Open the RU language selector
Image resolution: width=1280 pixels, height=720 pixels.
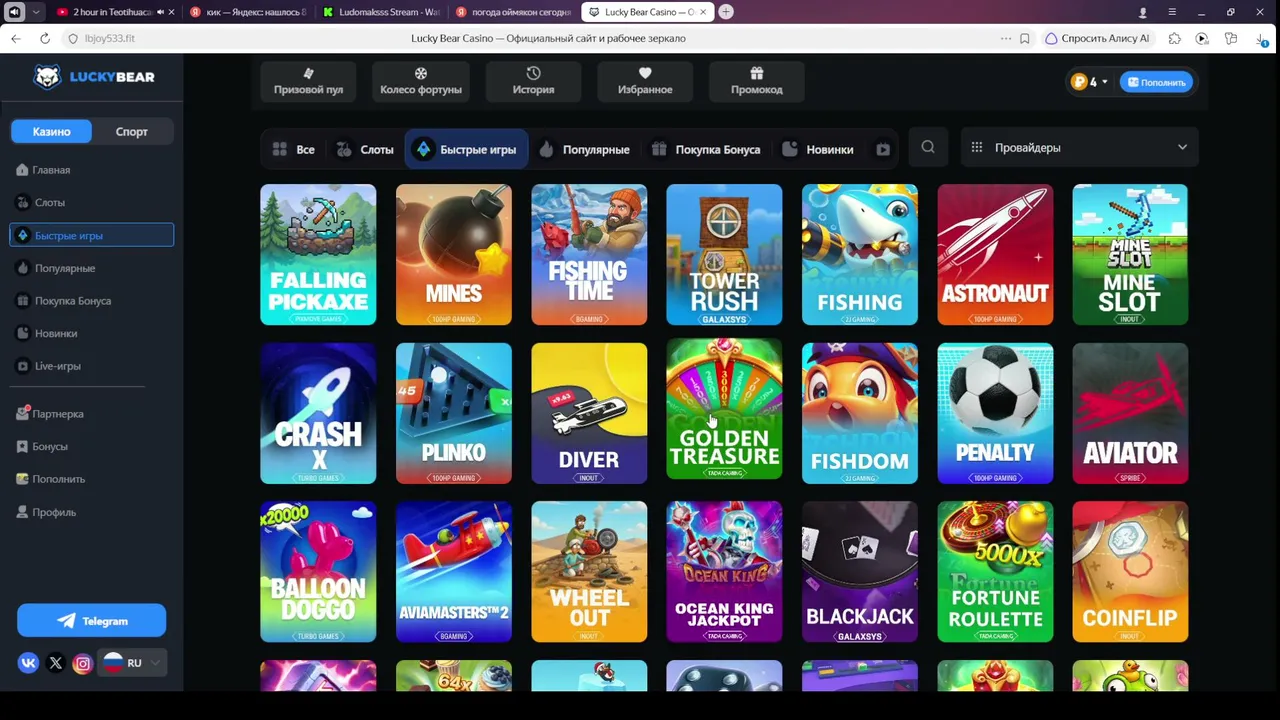coord(132,663)
